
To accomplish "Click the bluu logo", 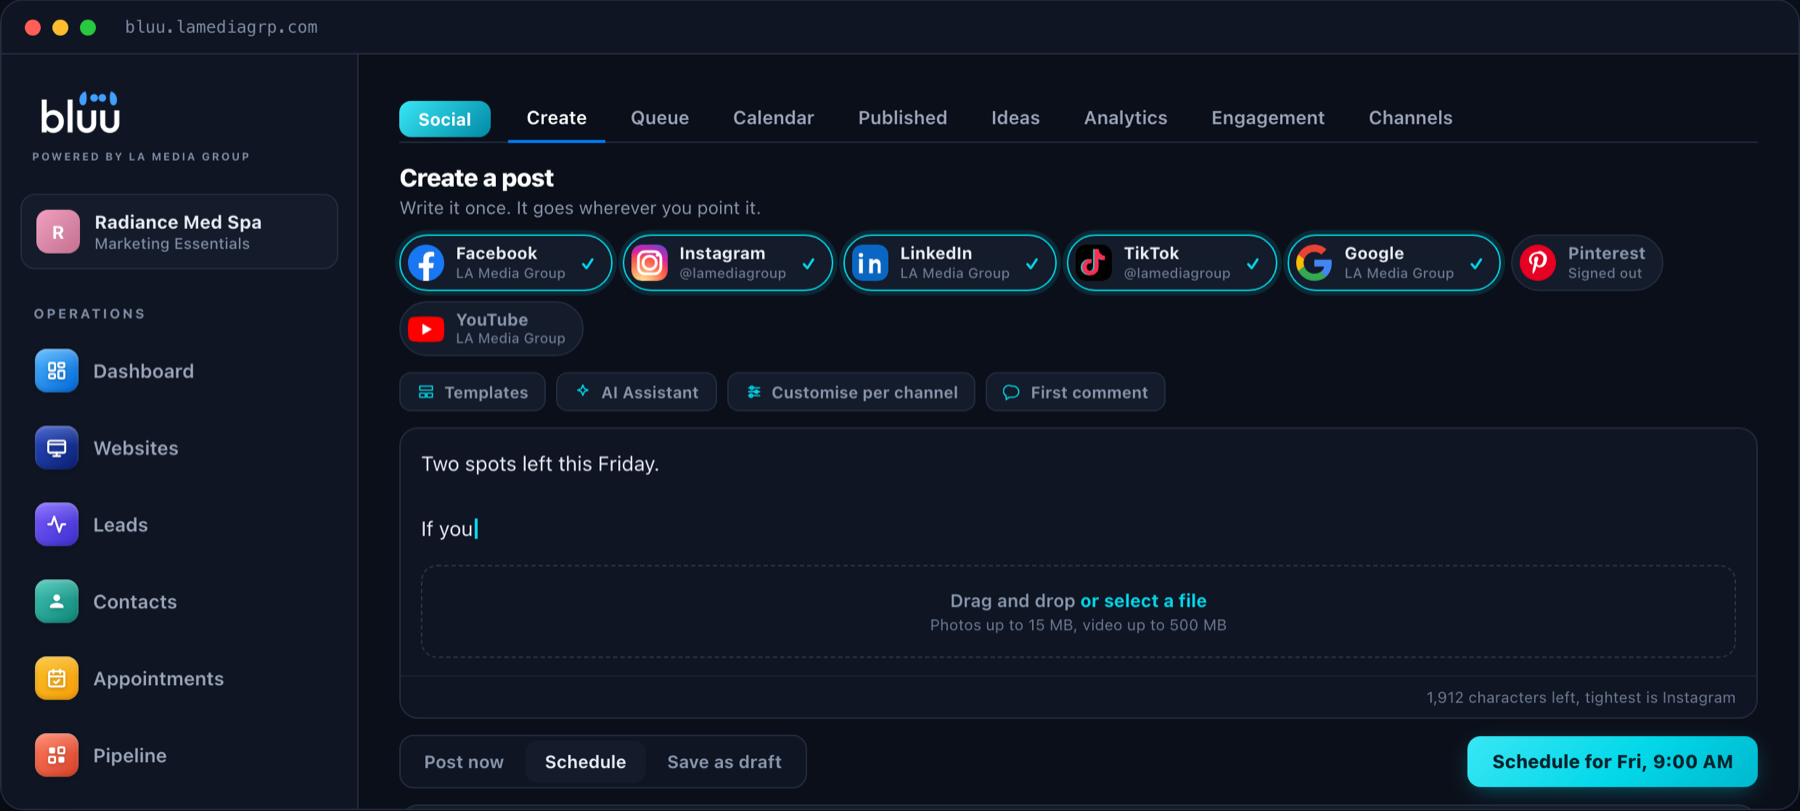I will point(80,113).
